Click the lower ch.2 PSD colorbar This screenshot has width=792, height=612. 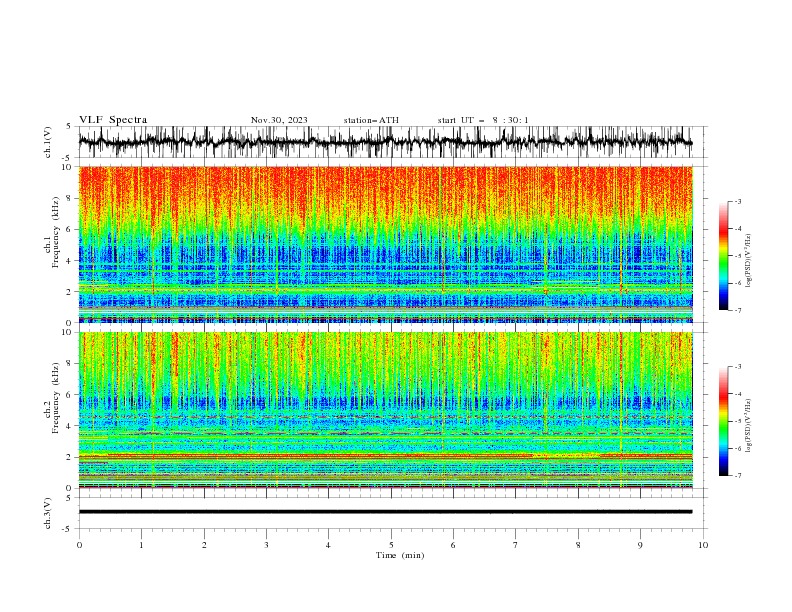723,421
